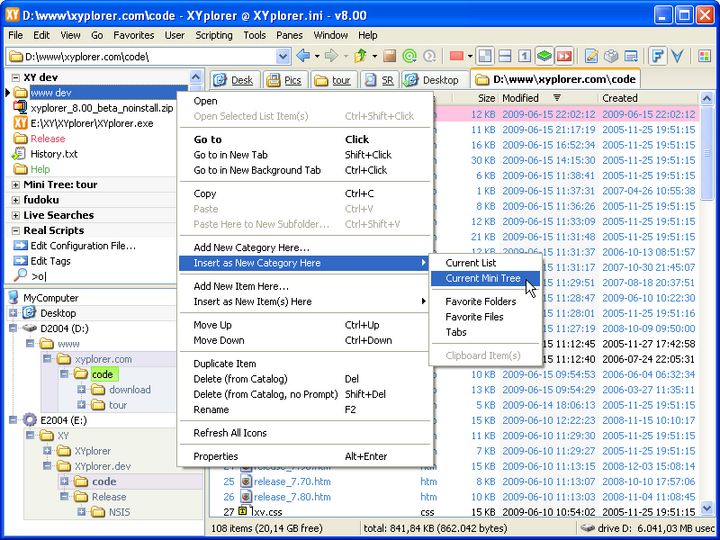Click Insert as New Item(s) Here entry

(305, 302)
